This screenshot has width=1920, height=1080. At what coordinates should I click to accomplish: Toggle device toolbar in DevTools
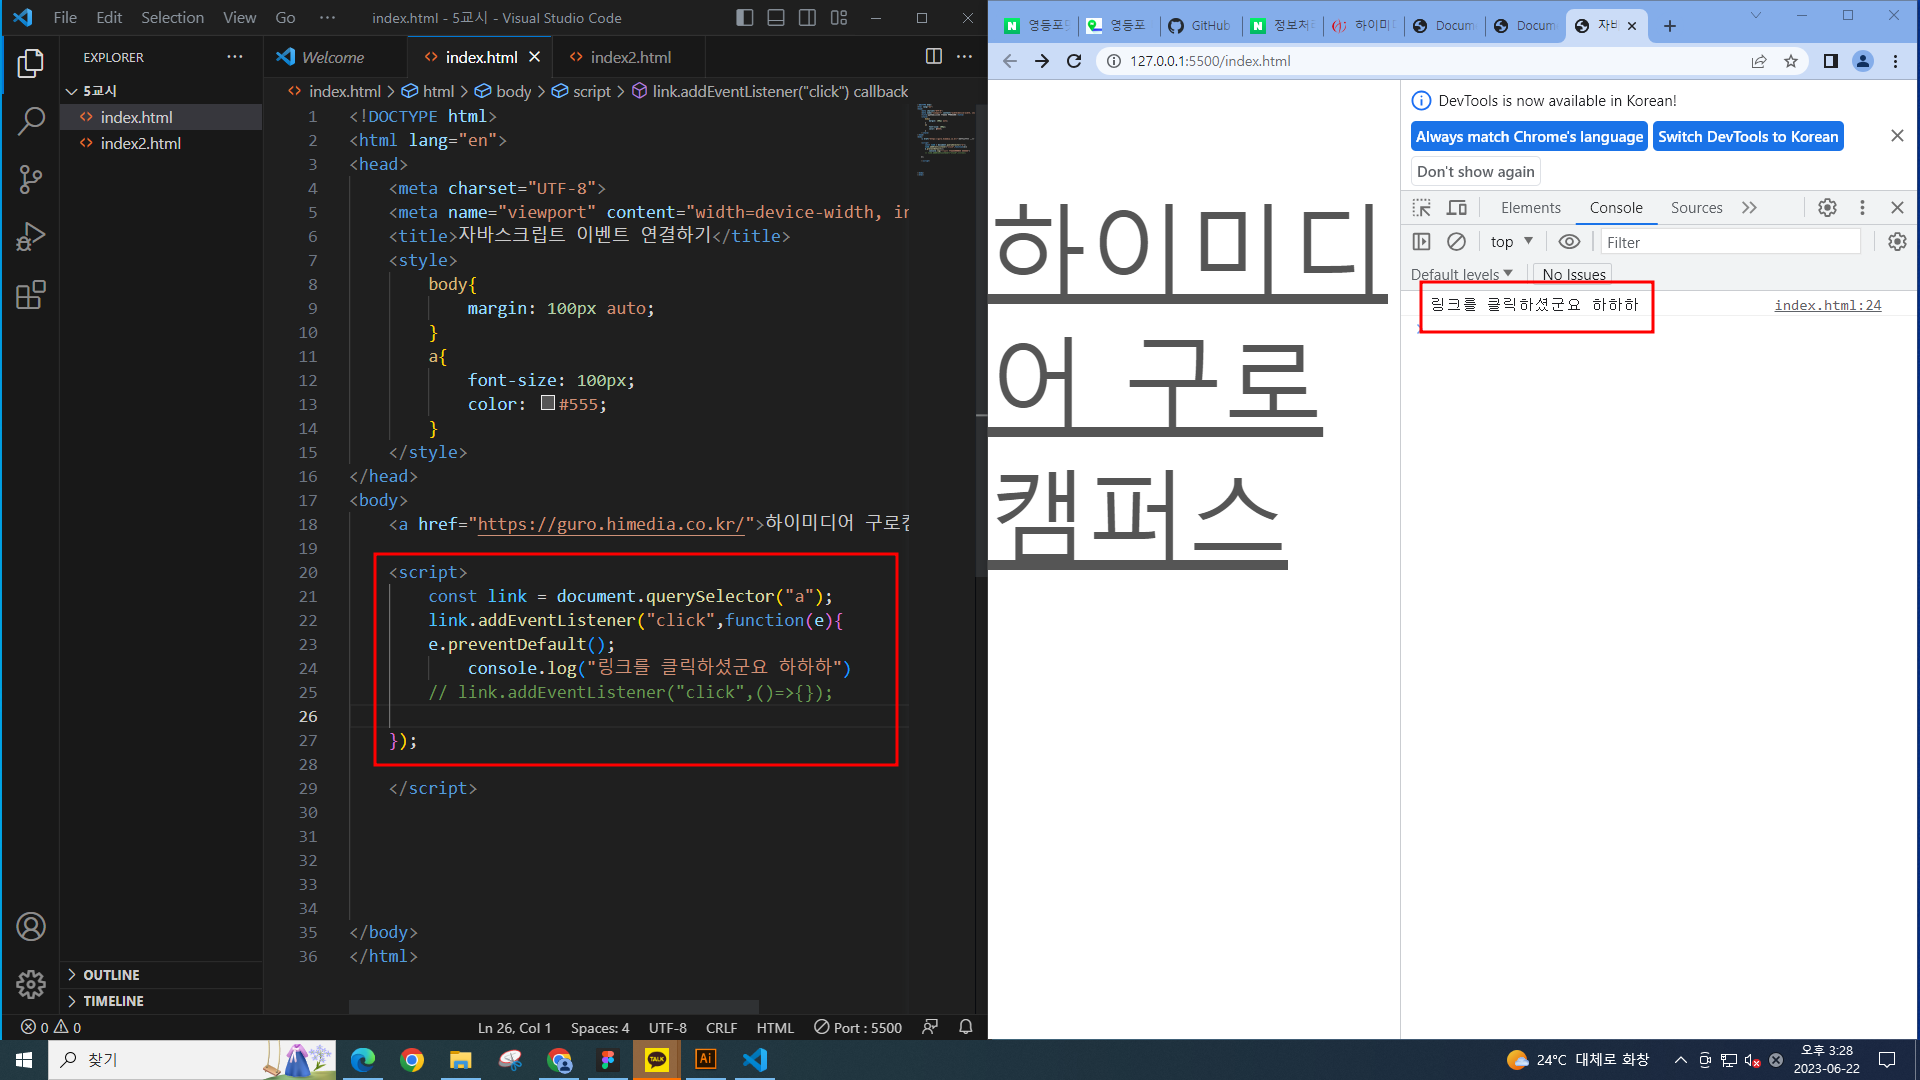click(1457, 208)
